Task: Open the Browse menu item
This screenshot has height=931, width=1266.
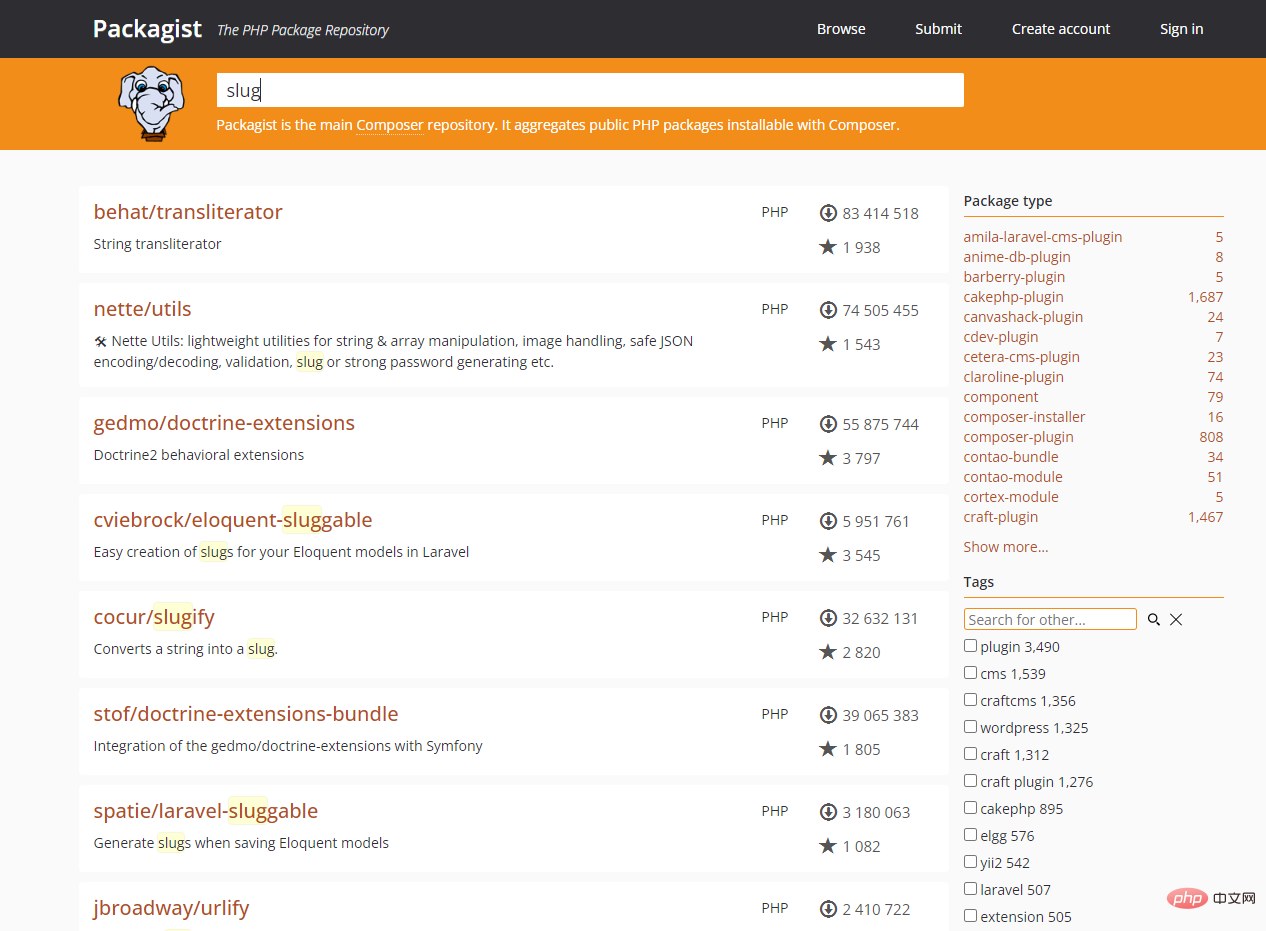Action: [x=841, y=29]
